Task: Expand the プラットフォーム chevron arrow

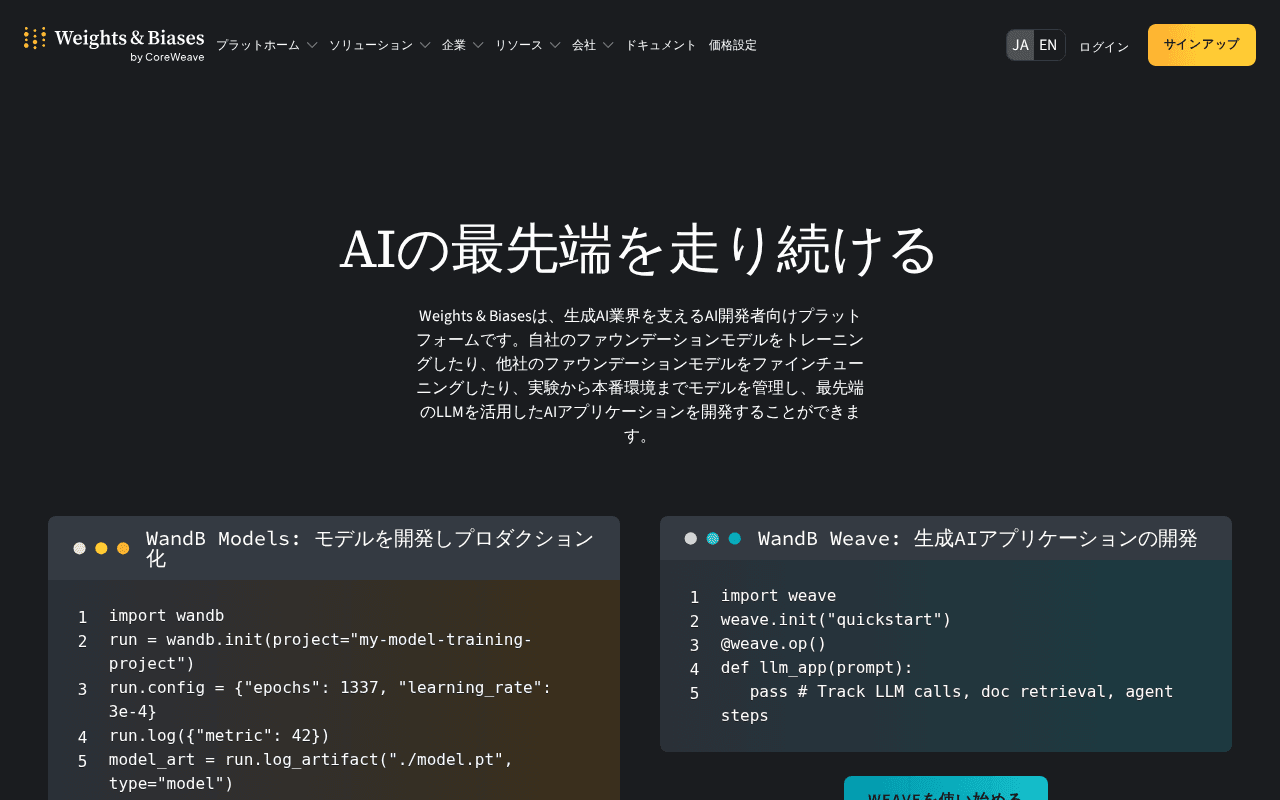Action: point(312,45)
